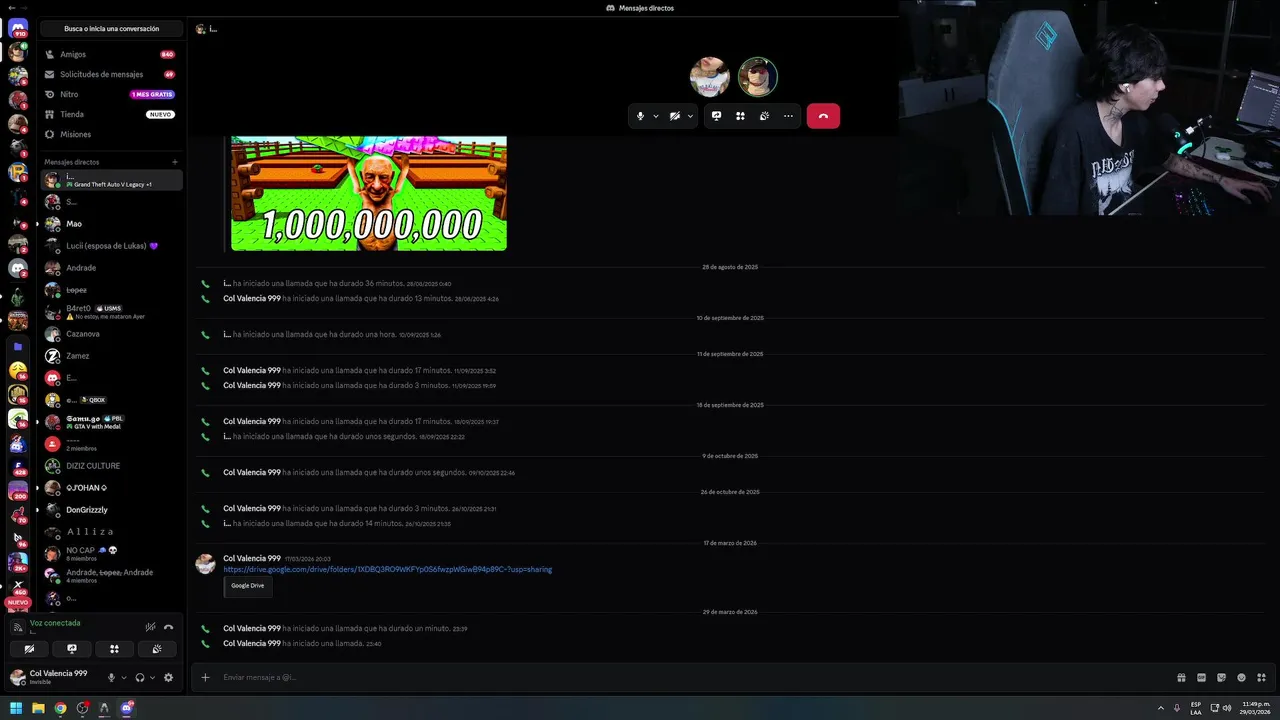Share screen from voice panel button
This screenshot has width=1280, height=720.
pyautogui.click(x=72, y=649)
